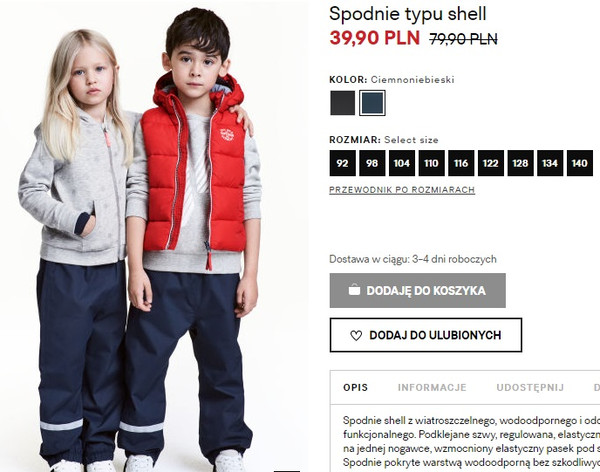
Task: Select the dark blue color swatch
Action: (372, 103)
